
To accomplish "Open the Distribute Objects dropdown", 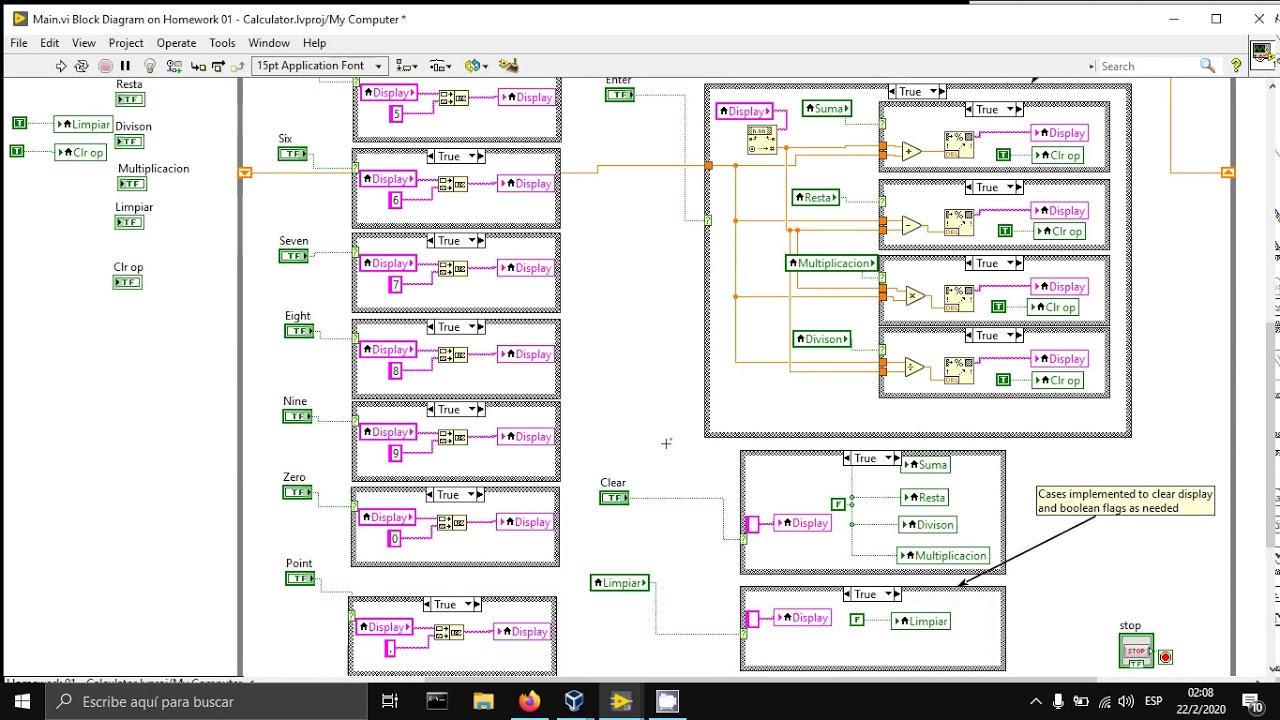I will click(x=441, y=66).
